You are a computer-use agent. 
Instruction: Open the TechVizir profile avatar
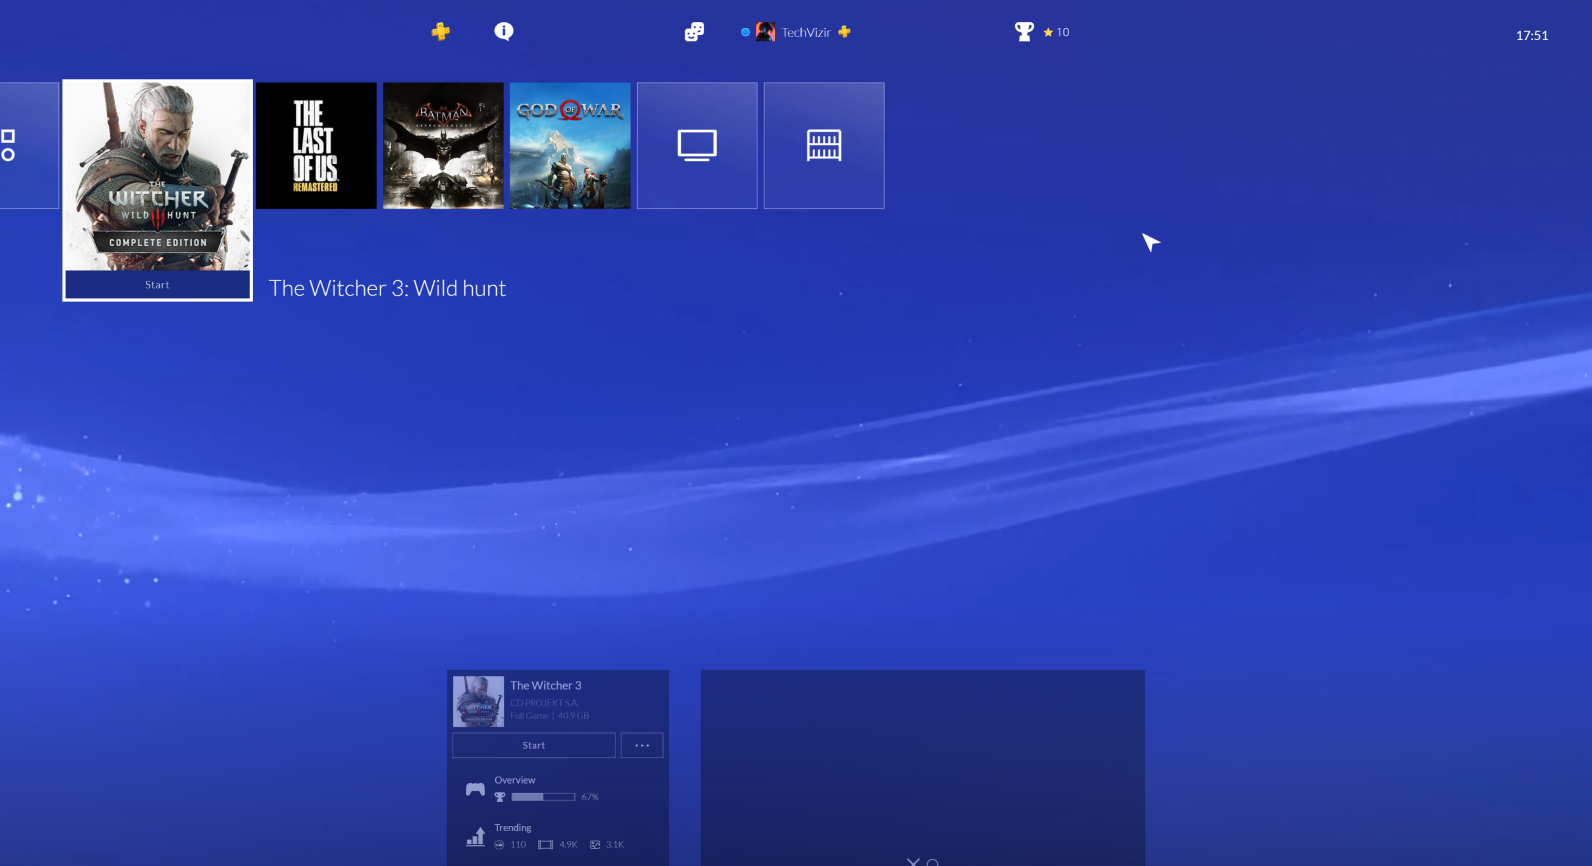coord(765,32)
